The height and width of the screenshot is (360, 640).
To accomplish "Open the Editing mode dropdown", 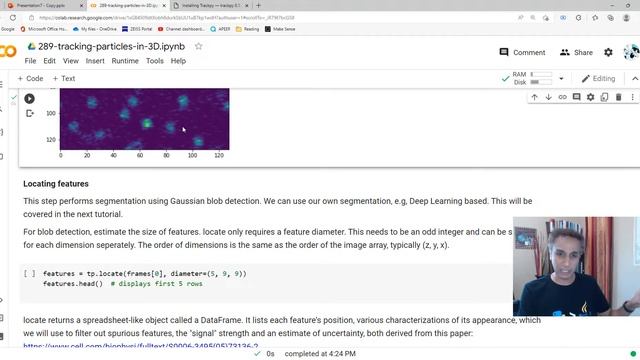I will (x=598, y=78).
